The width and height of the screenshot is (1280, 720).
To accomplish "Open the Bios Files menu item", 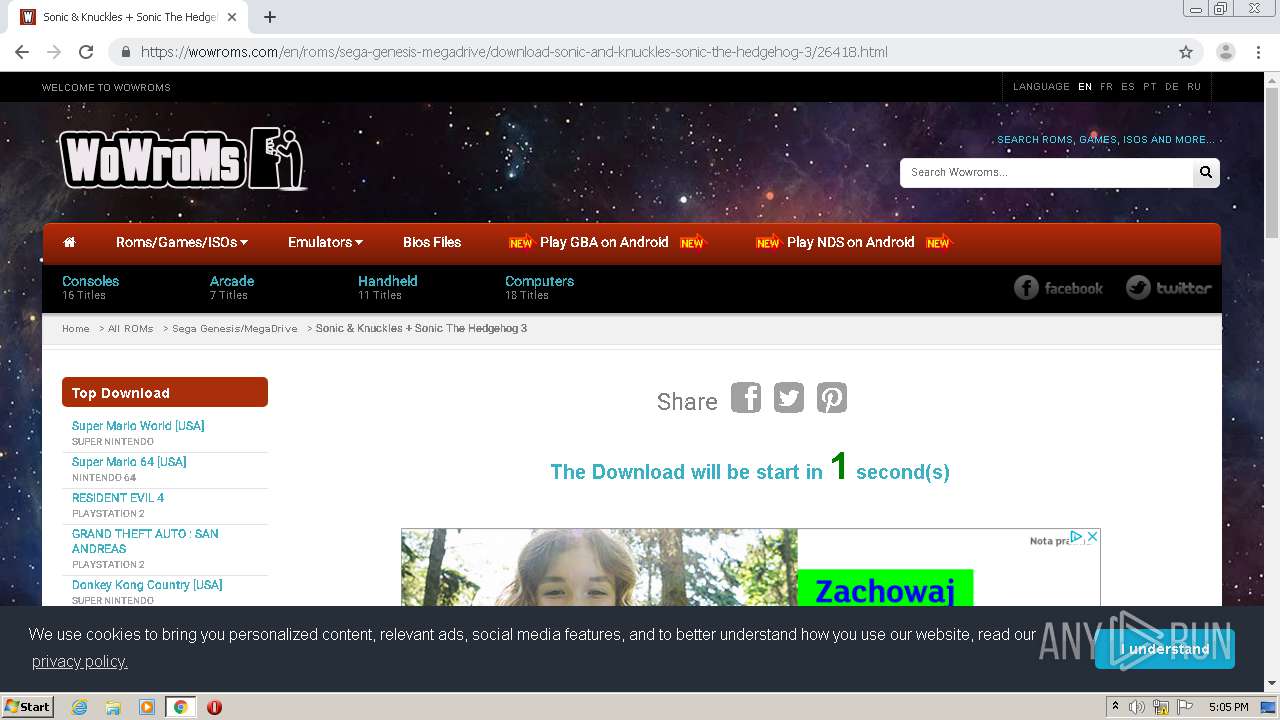I will (x=432, y=242).
